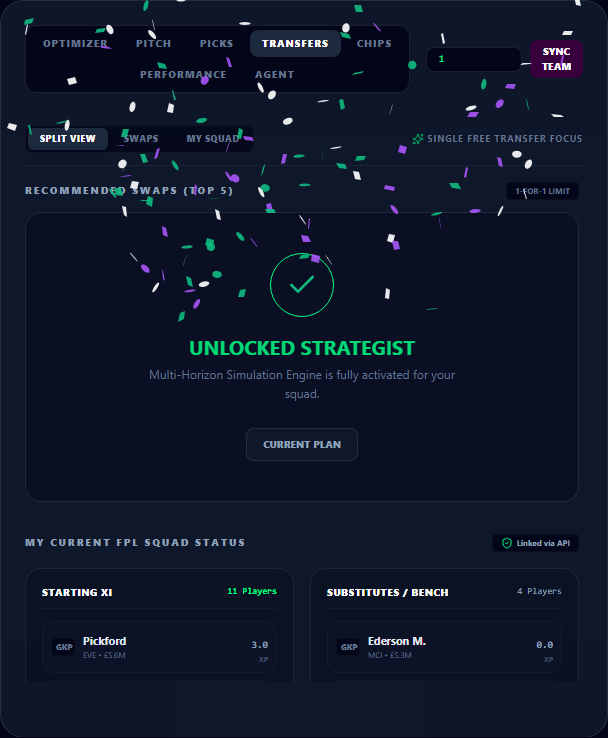This screenshot has width=608, height=738.
Task: Click the Sync Team button
Action: point(556,59)
